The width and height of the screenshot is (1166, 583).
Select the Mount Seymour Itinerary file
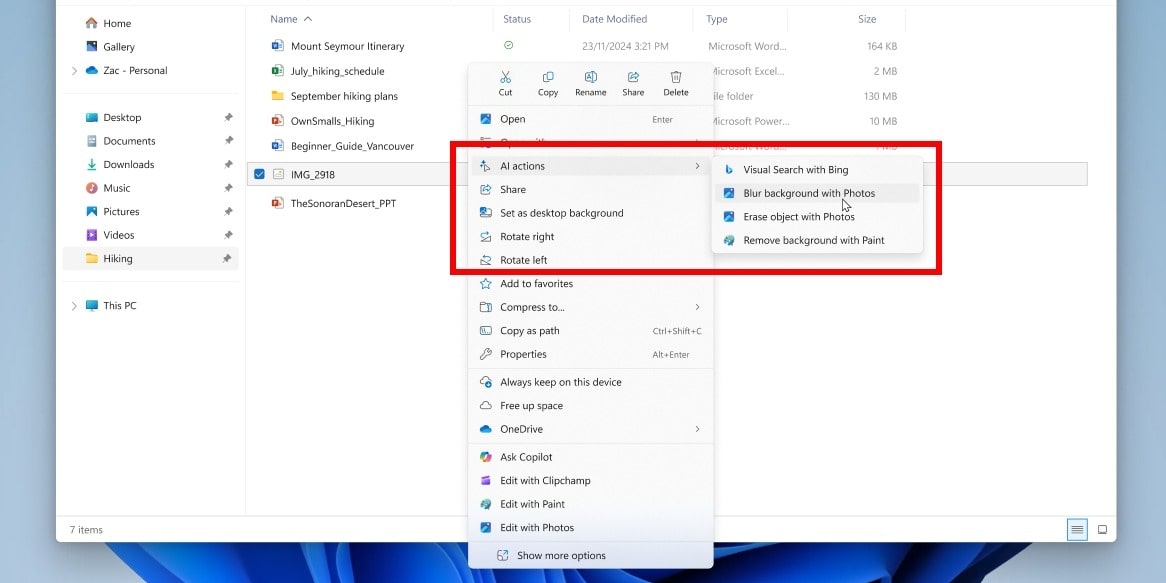[x=347, y=46]
